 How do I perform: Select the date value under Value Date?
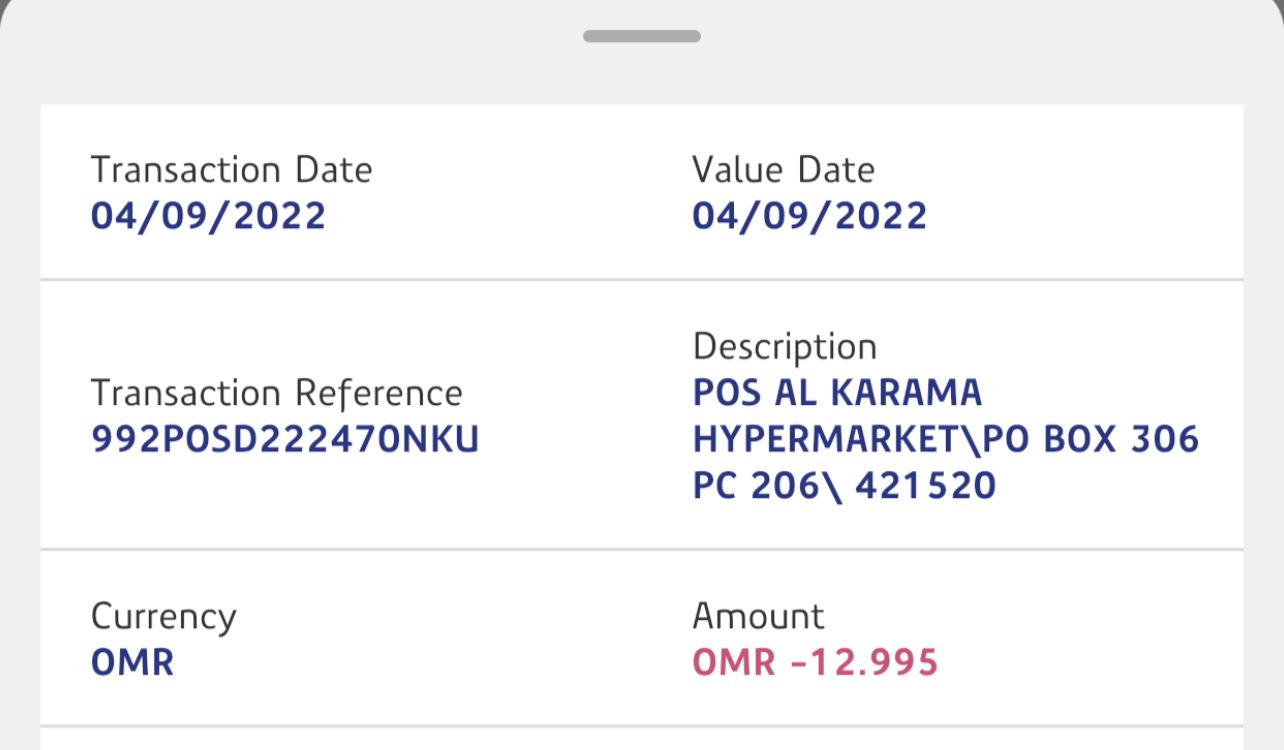(809, 216)
